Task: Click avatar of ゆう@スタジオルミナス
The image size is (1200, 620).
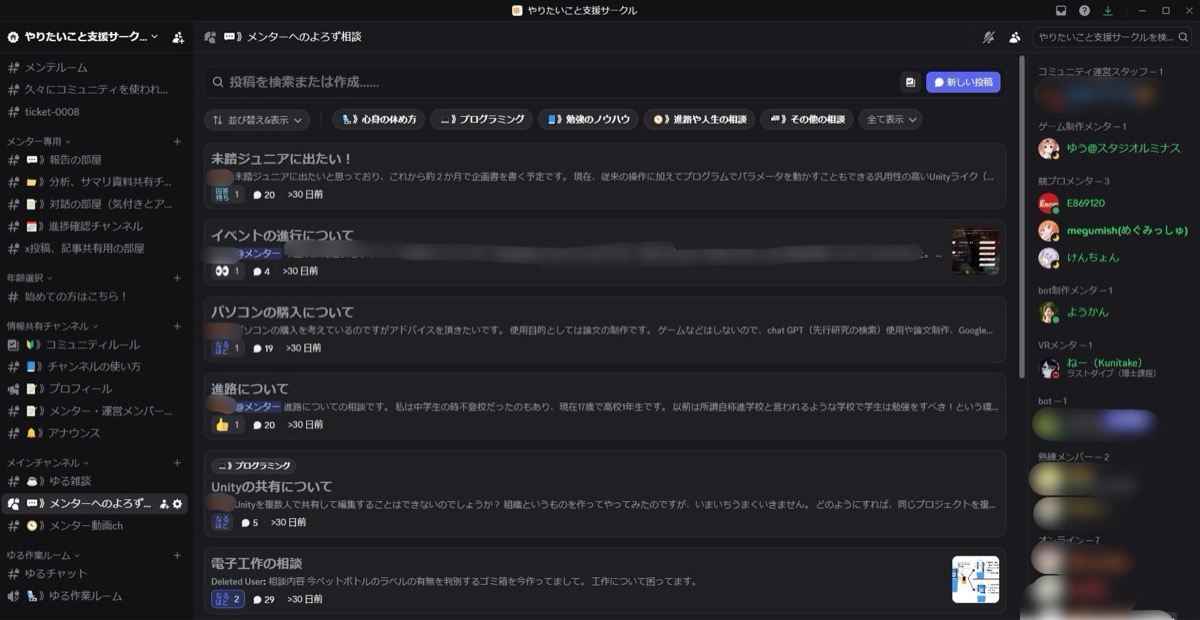Action: coord(1048,148)
